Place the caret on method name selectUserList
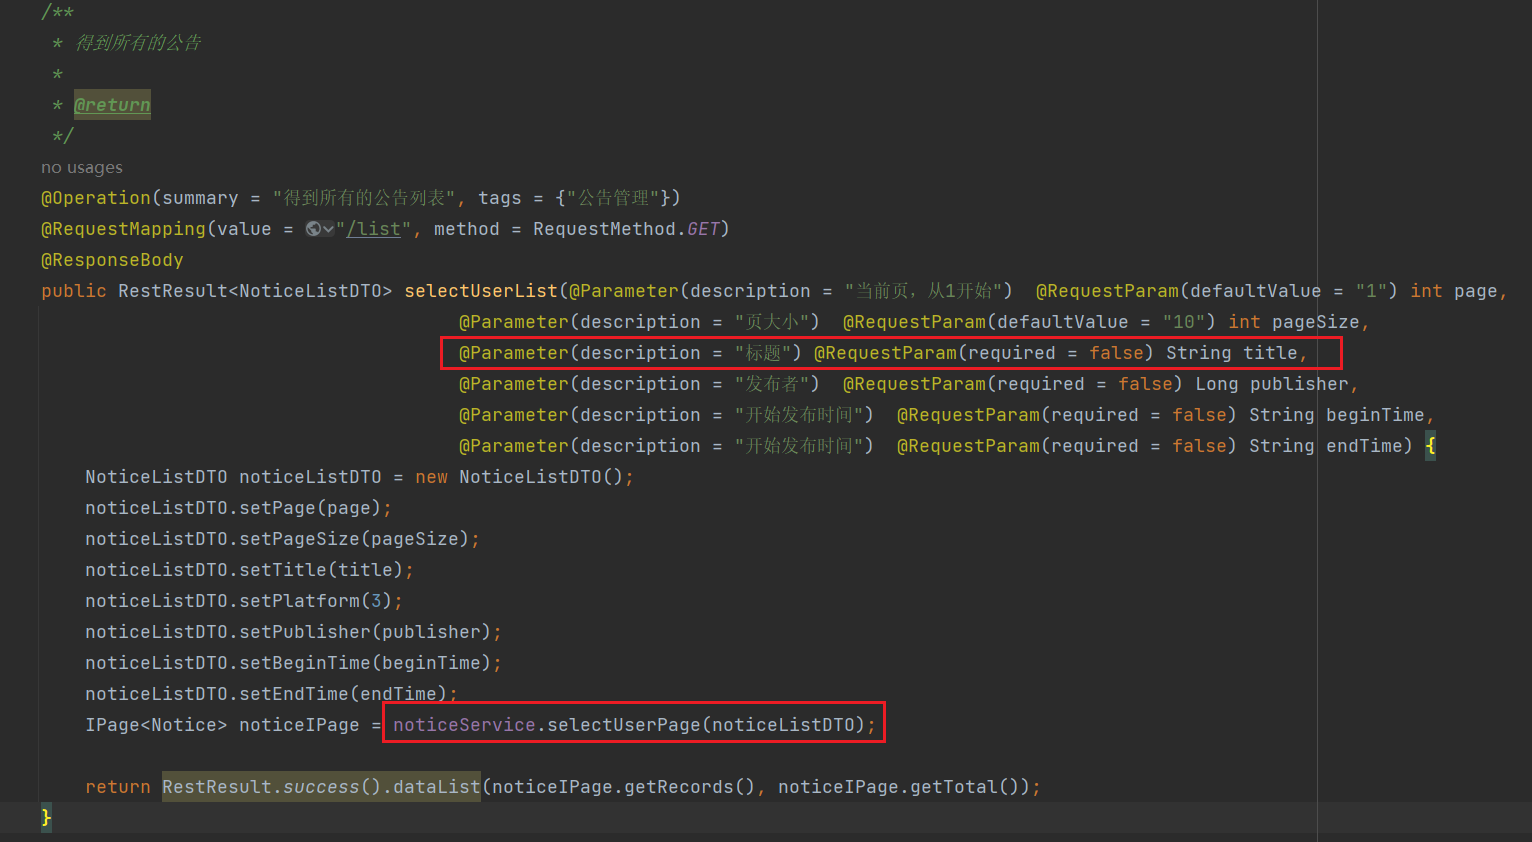This screenshot has height=842, width=1532. point(481,291)
